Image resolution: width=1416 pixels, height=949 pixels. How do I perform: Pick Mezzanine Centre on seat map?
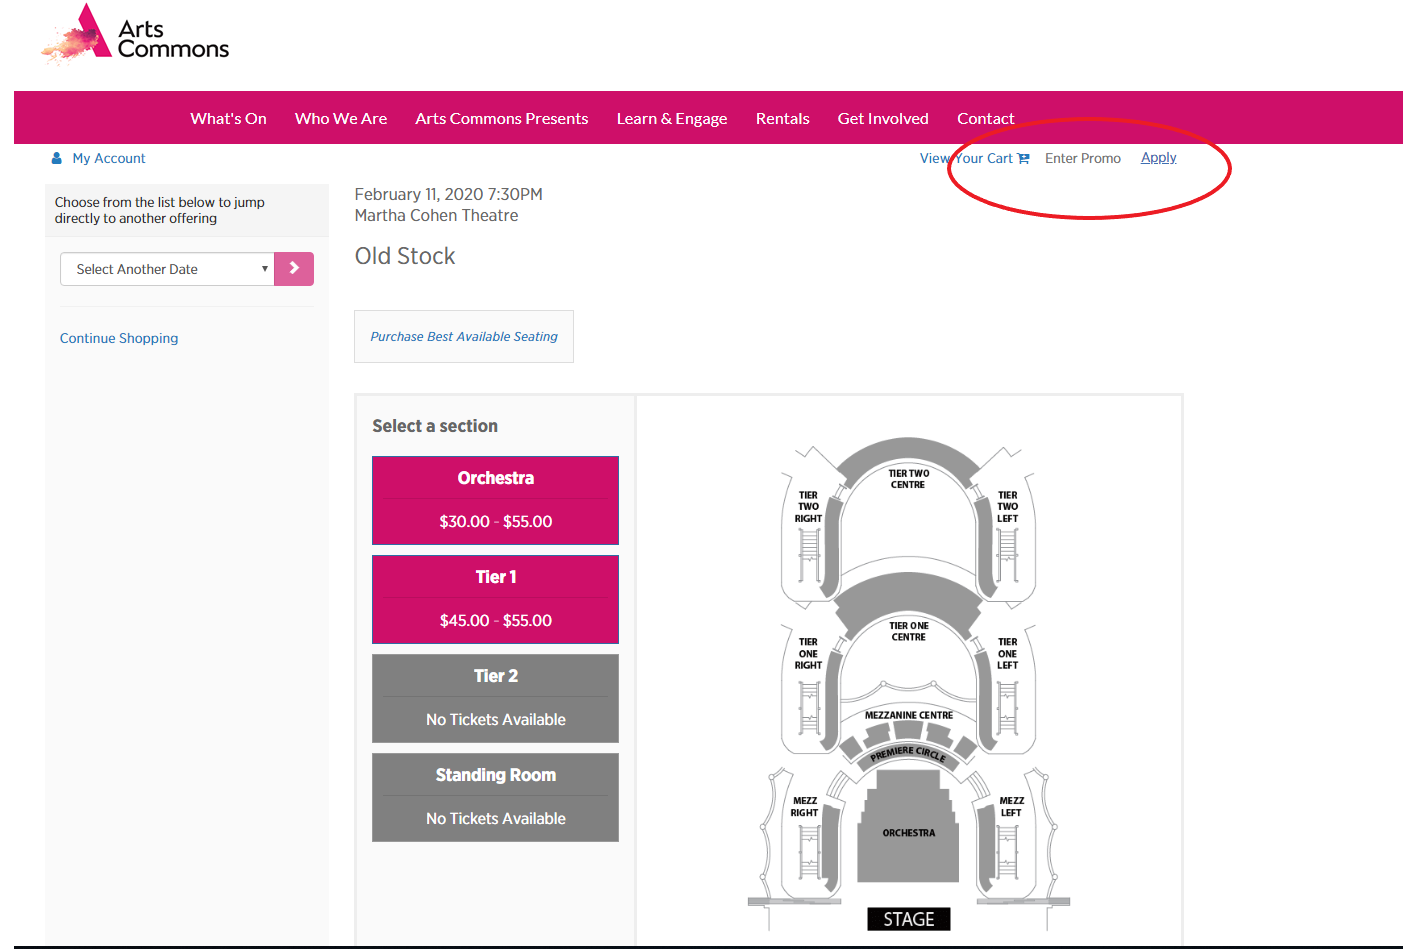click(908, 716)
